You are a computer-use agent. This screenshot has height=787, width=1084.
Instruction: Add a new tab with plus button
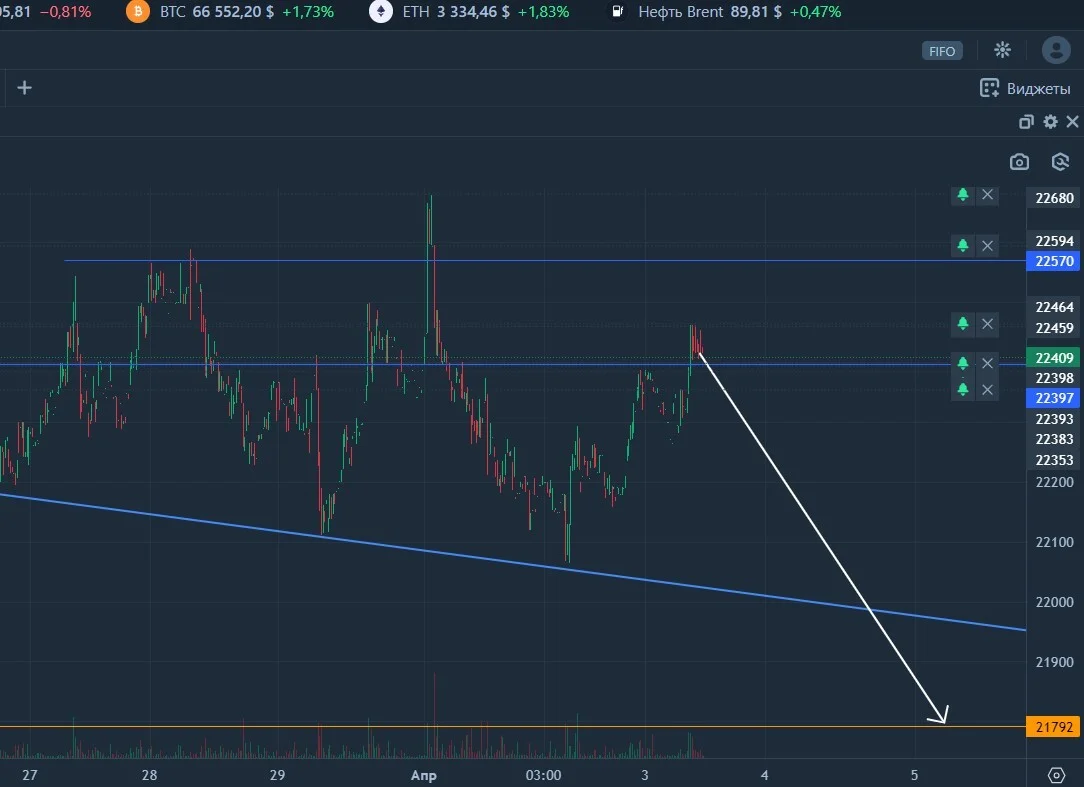[x=24, y=88]
